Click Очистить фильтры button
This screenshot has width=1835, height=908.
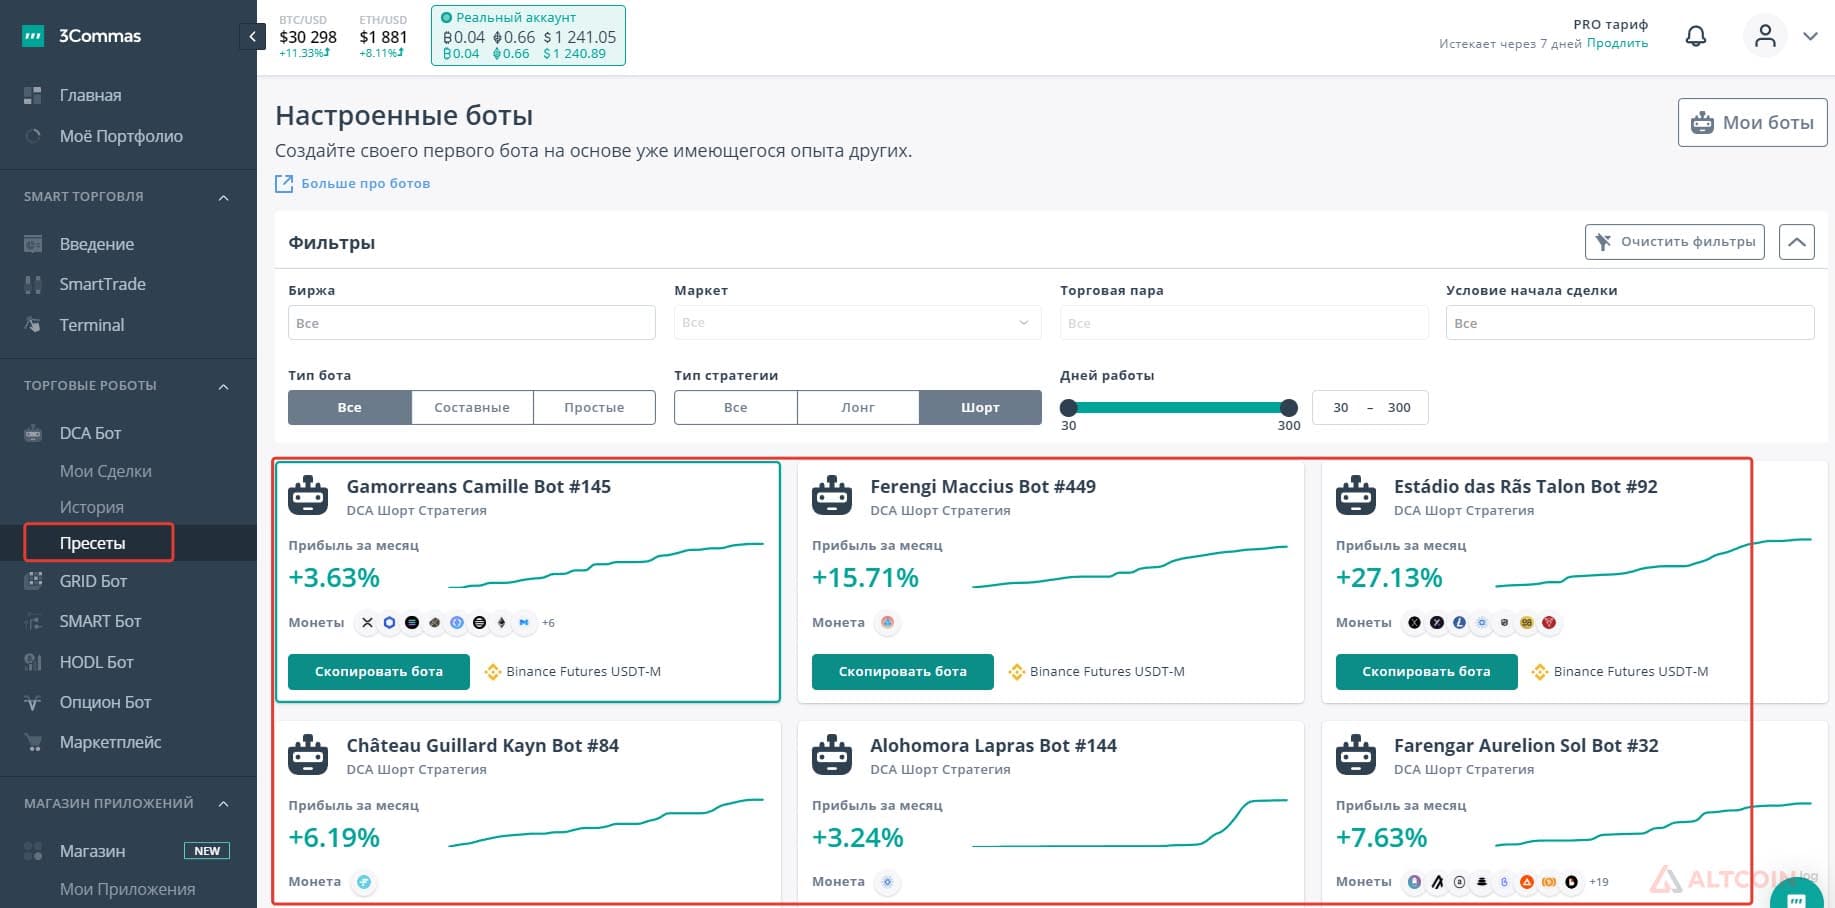tap(1675, 242)
